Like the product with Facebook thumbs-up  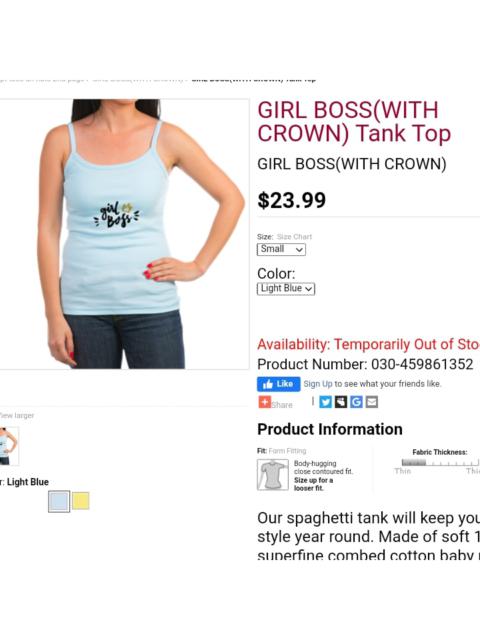coord(278,384)
